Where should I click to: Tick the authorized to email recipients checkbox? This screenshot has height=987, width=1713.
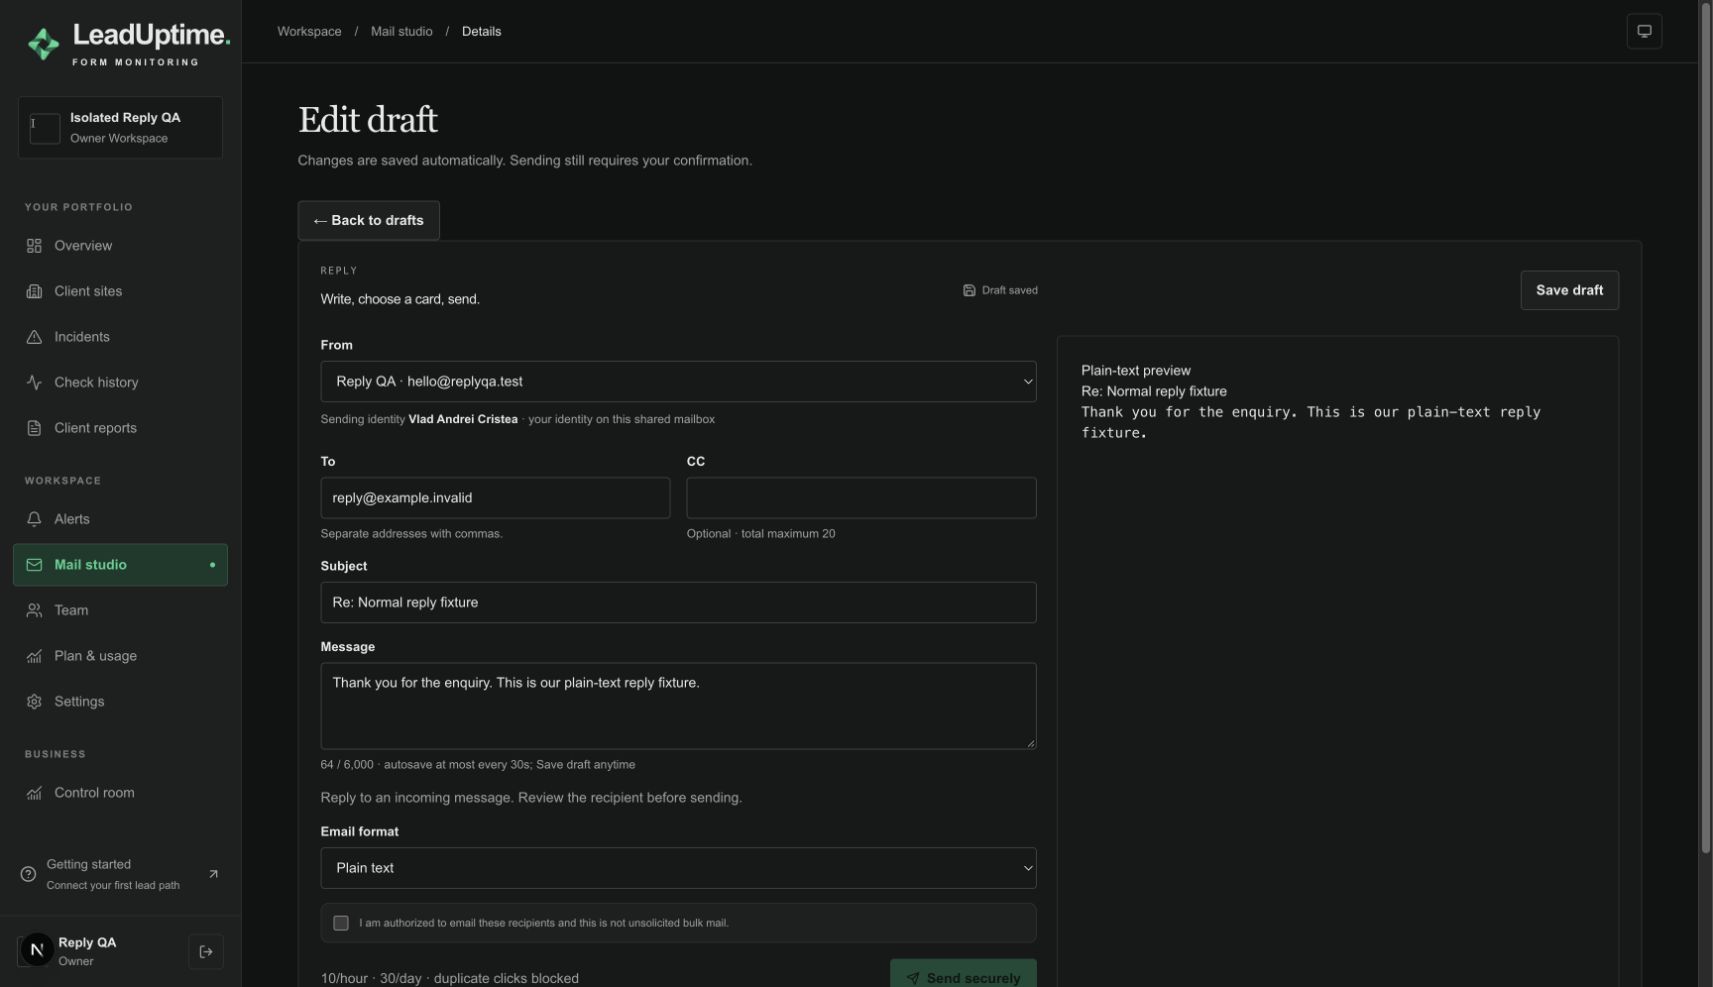coord(341,923)
